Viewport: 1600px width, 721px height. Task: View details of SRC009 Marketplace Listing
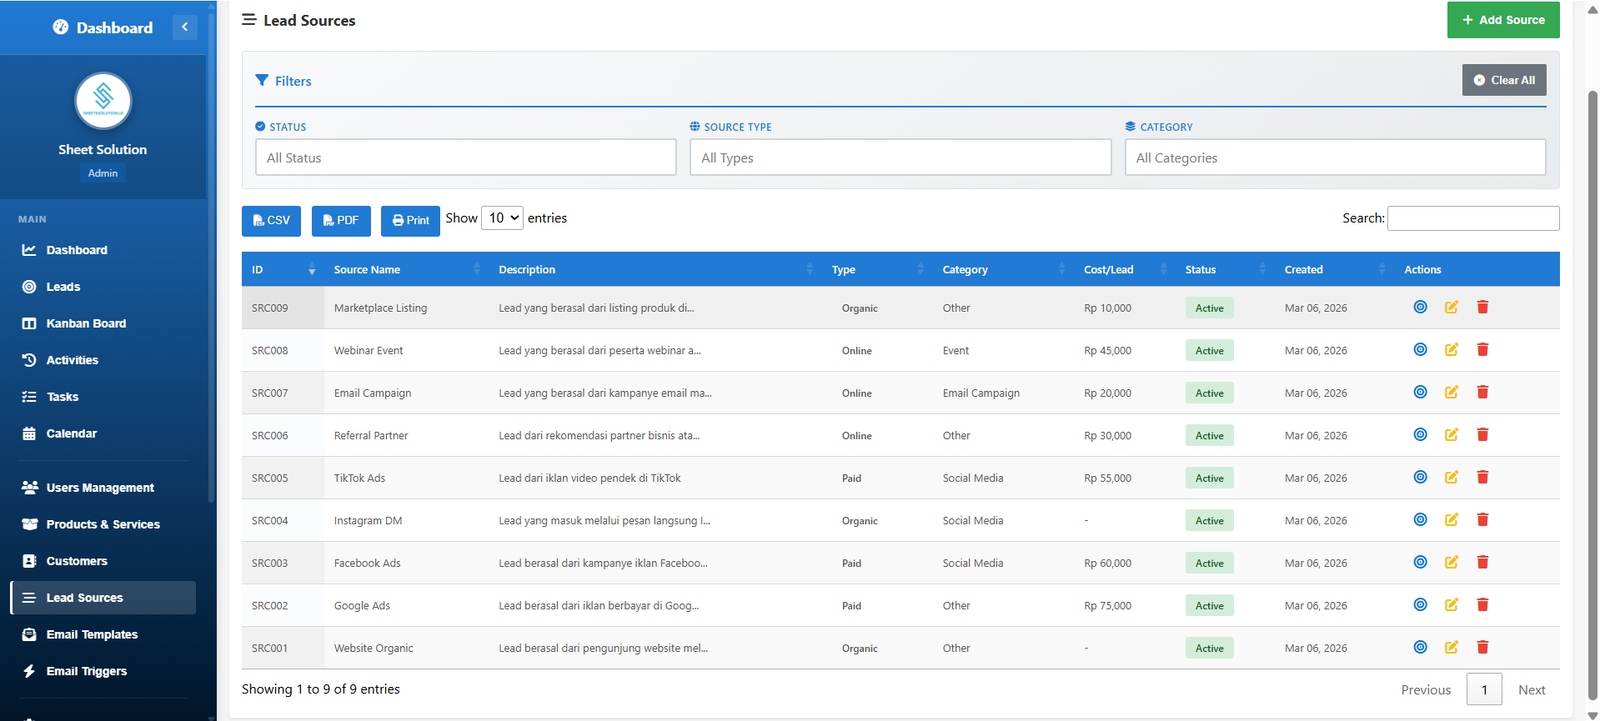1420,307
